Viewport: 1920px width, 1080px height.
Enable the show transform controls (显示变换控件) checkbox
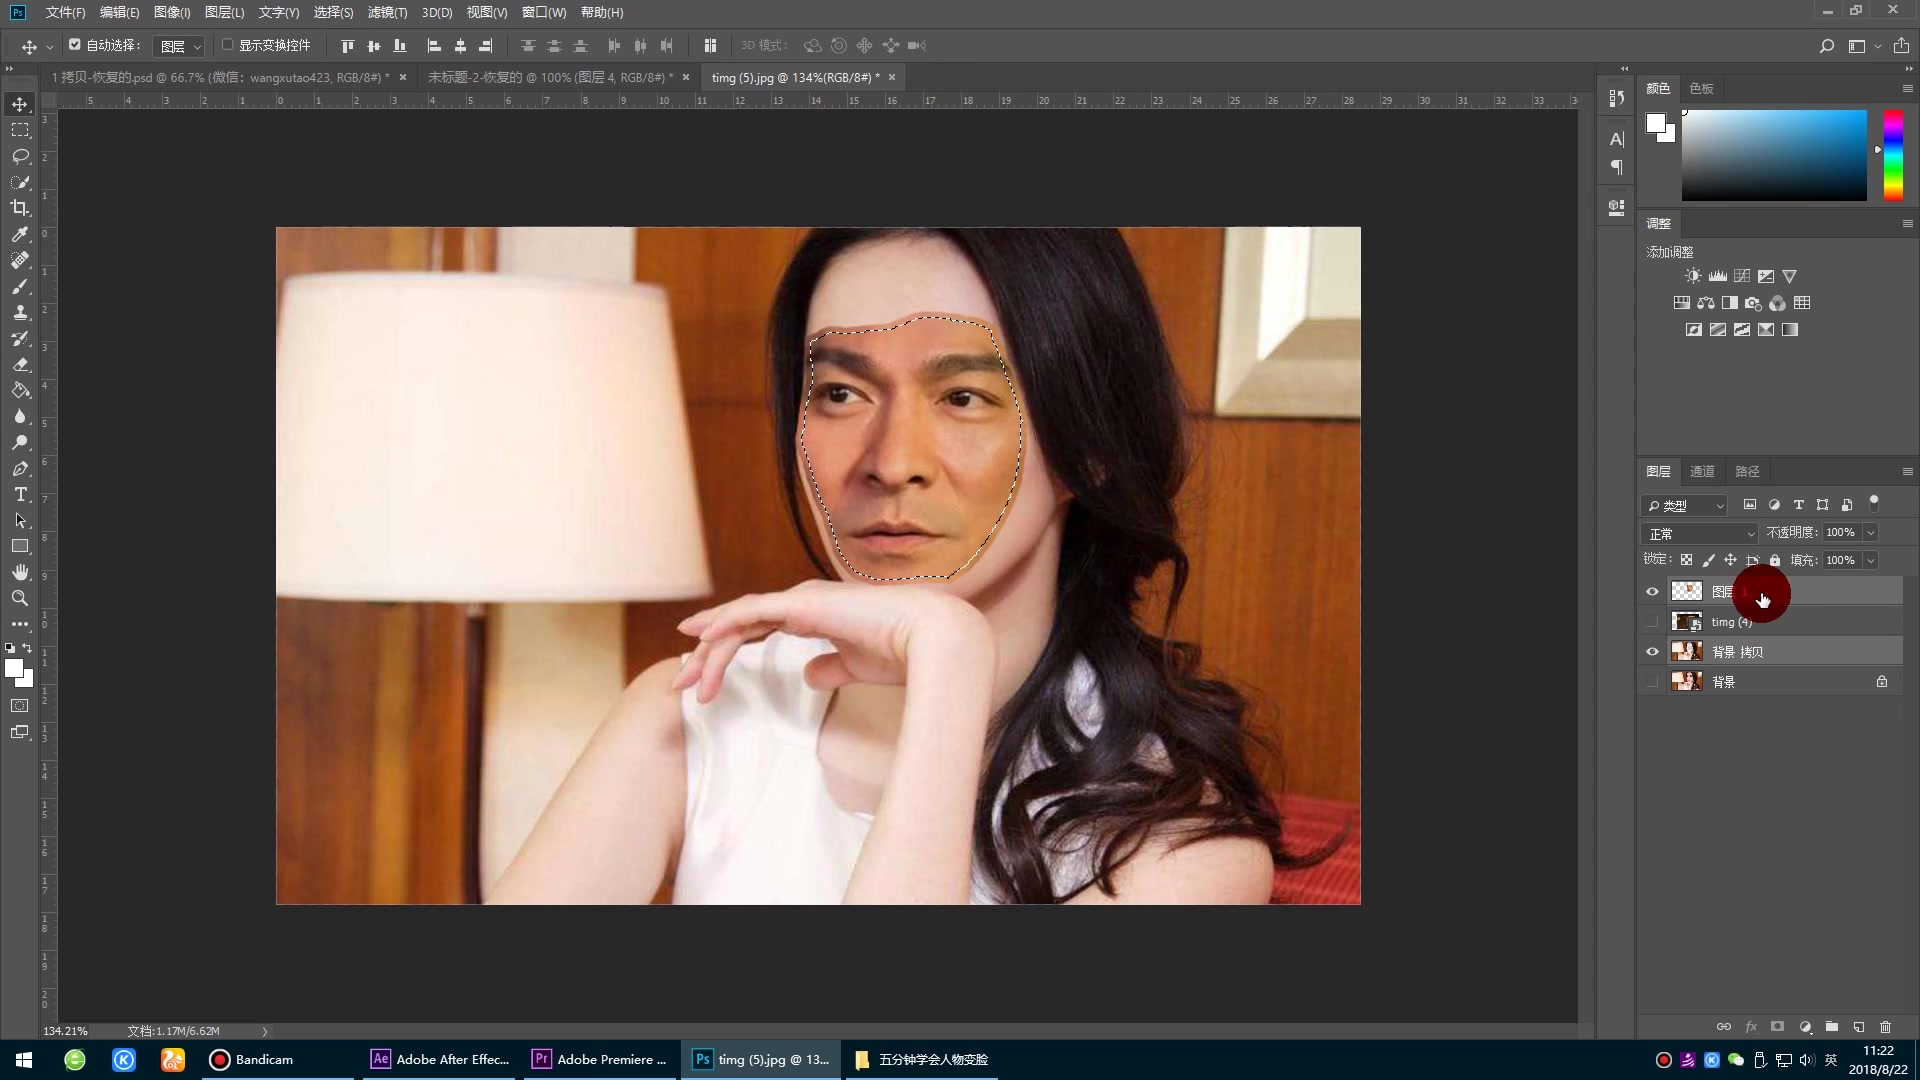[x=228, y=45]
